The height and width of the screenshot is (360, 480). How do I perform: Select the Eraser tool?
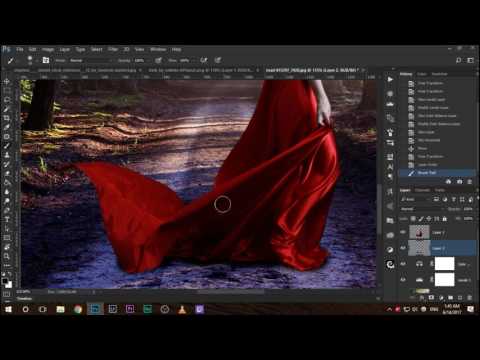[7, 173]
